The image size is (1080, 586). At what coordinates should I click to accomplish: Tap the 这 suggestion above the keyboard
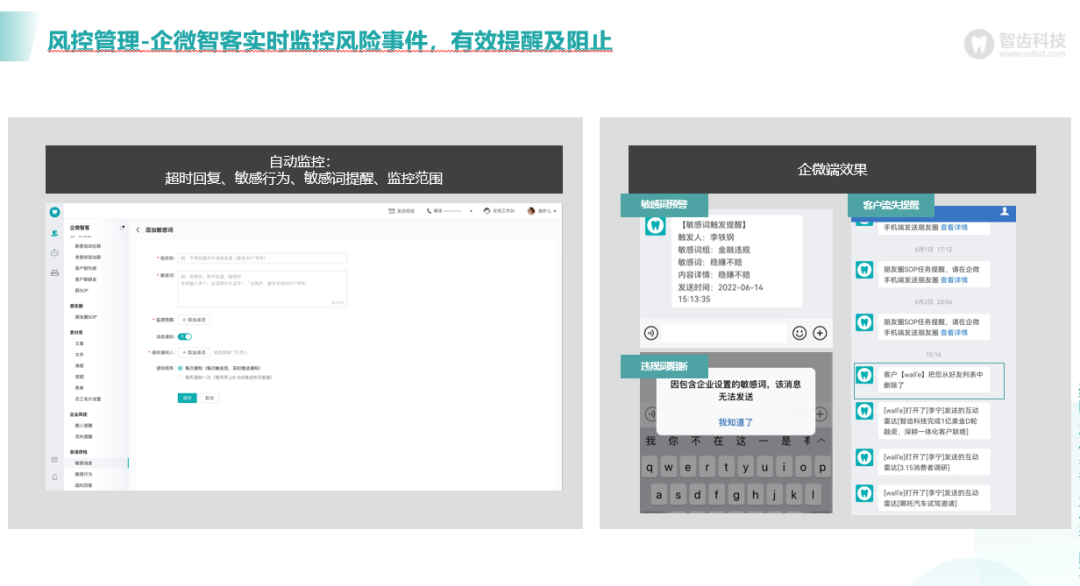pyautogui.click(x=740, y=441)
